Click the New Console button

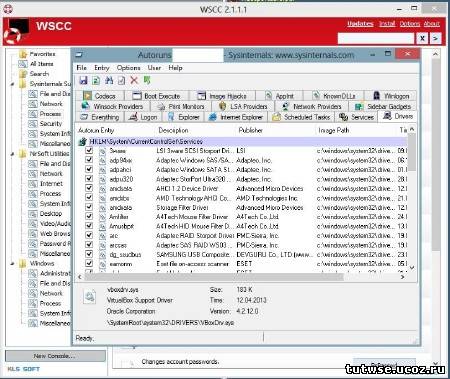55,356
